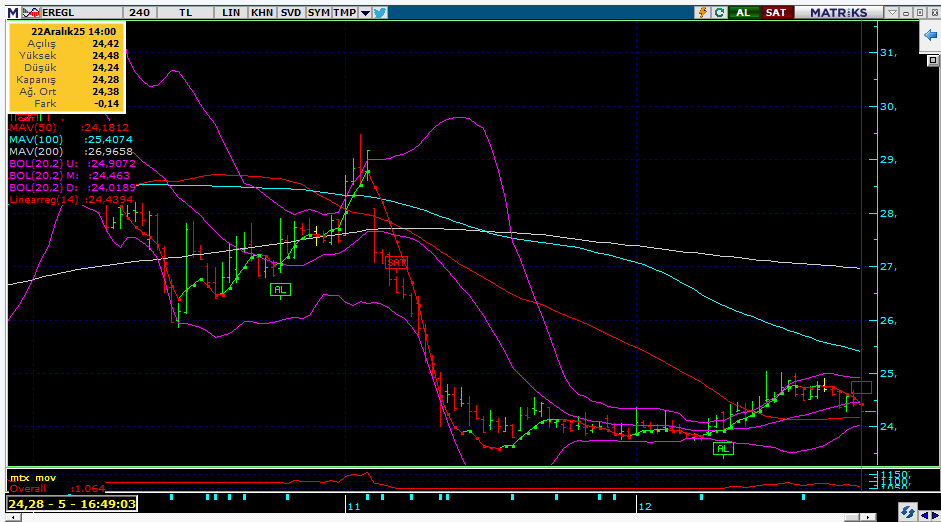
Task: Click the blue back arrow icon
Action: tap(929, 35)
